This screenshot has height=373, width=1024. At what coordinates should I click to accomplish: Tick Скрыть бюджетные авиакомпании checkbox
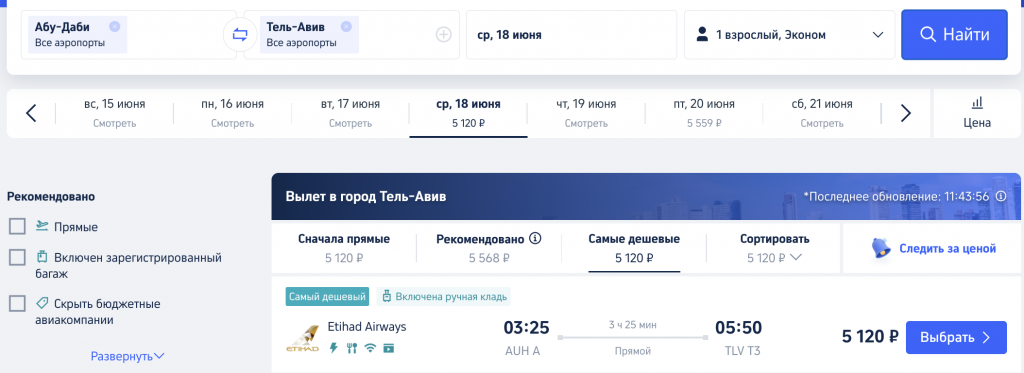[18, 304]
